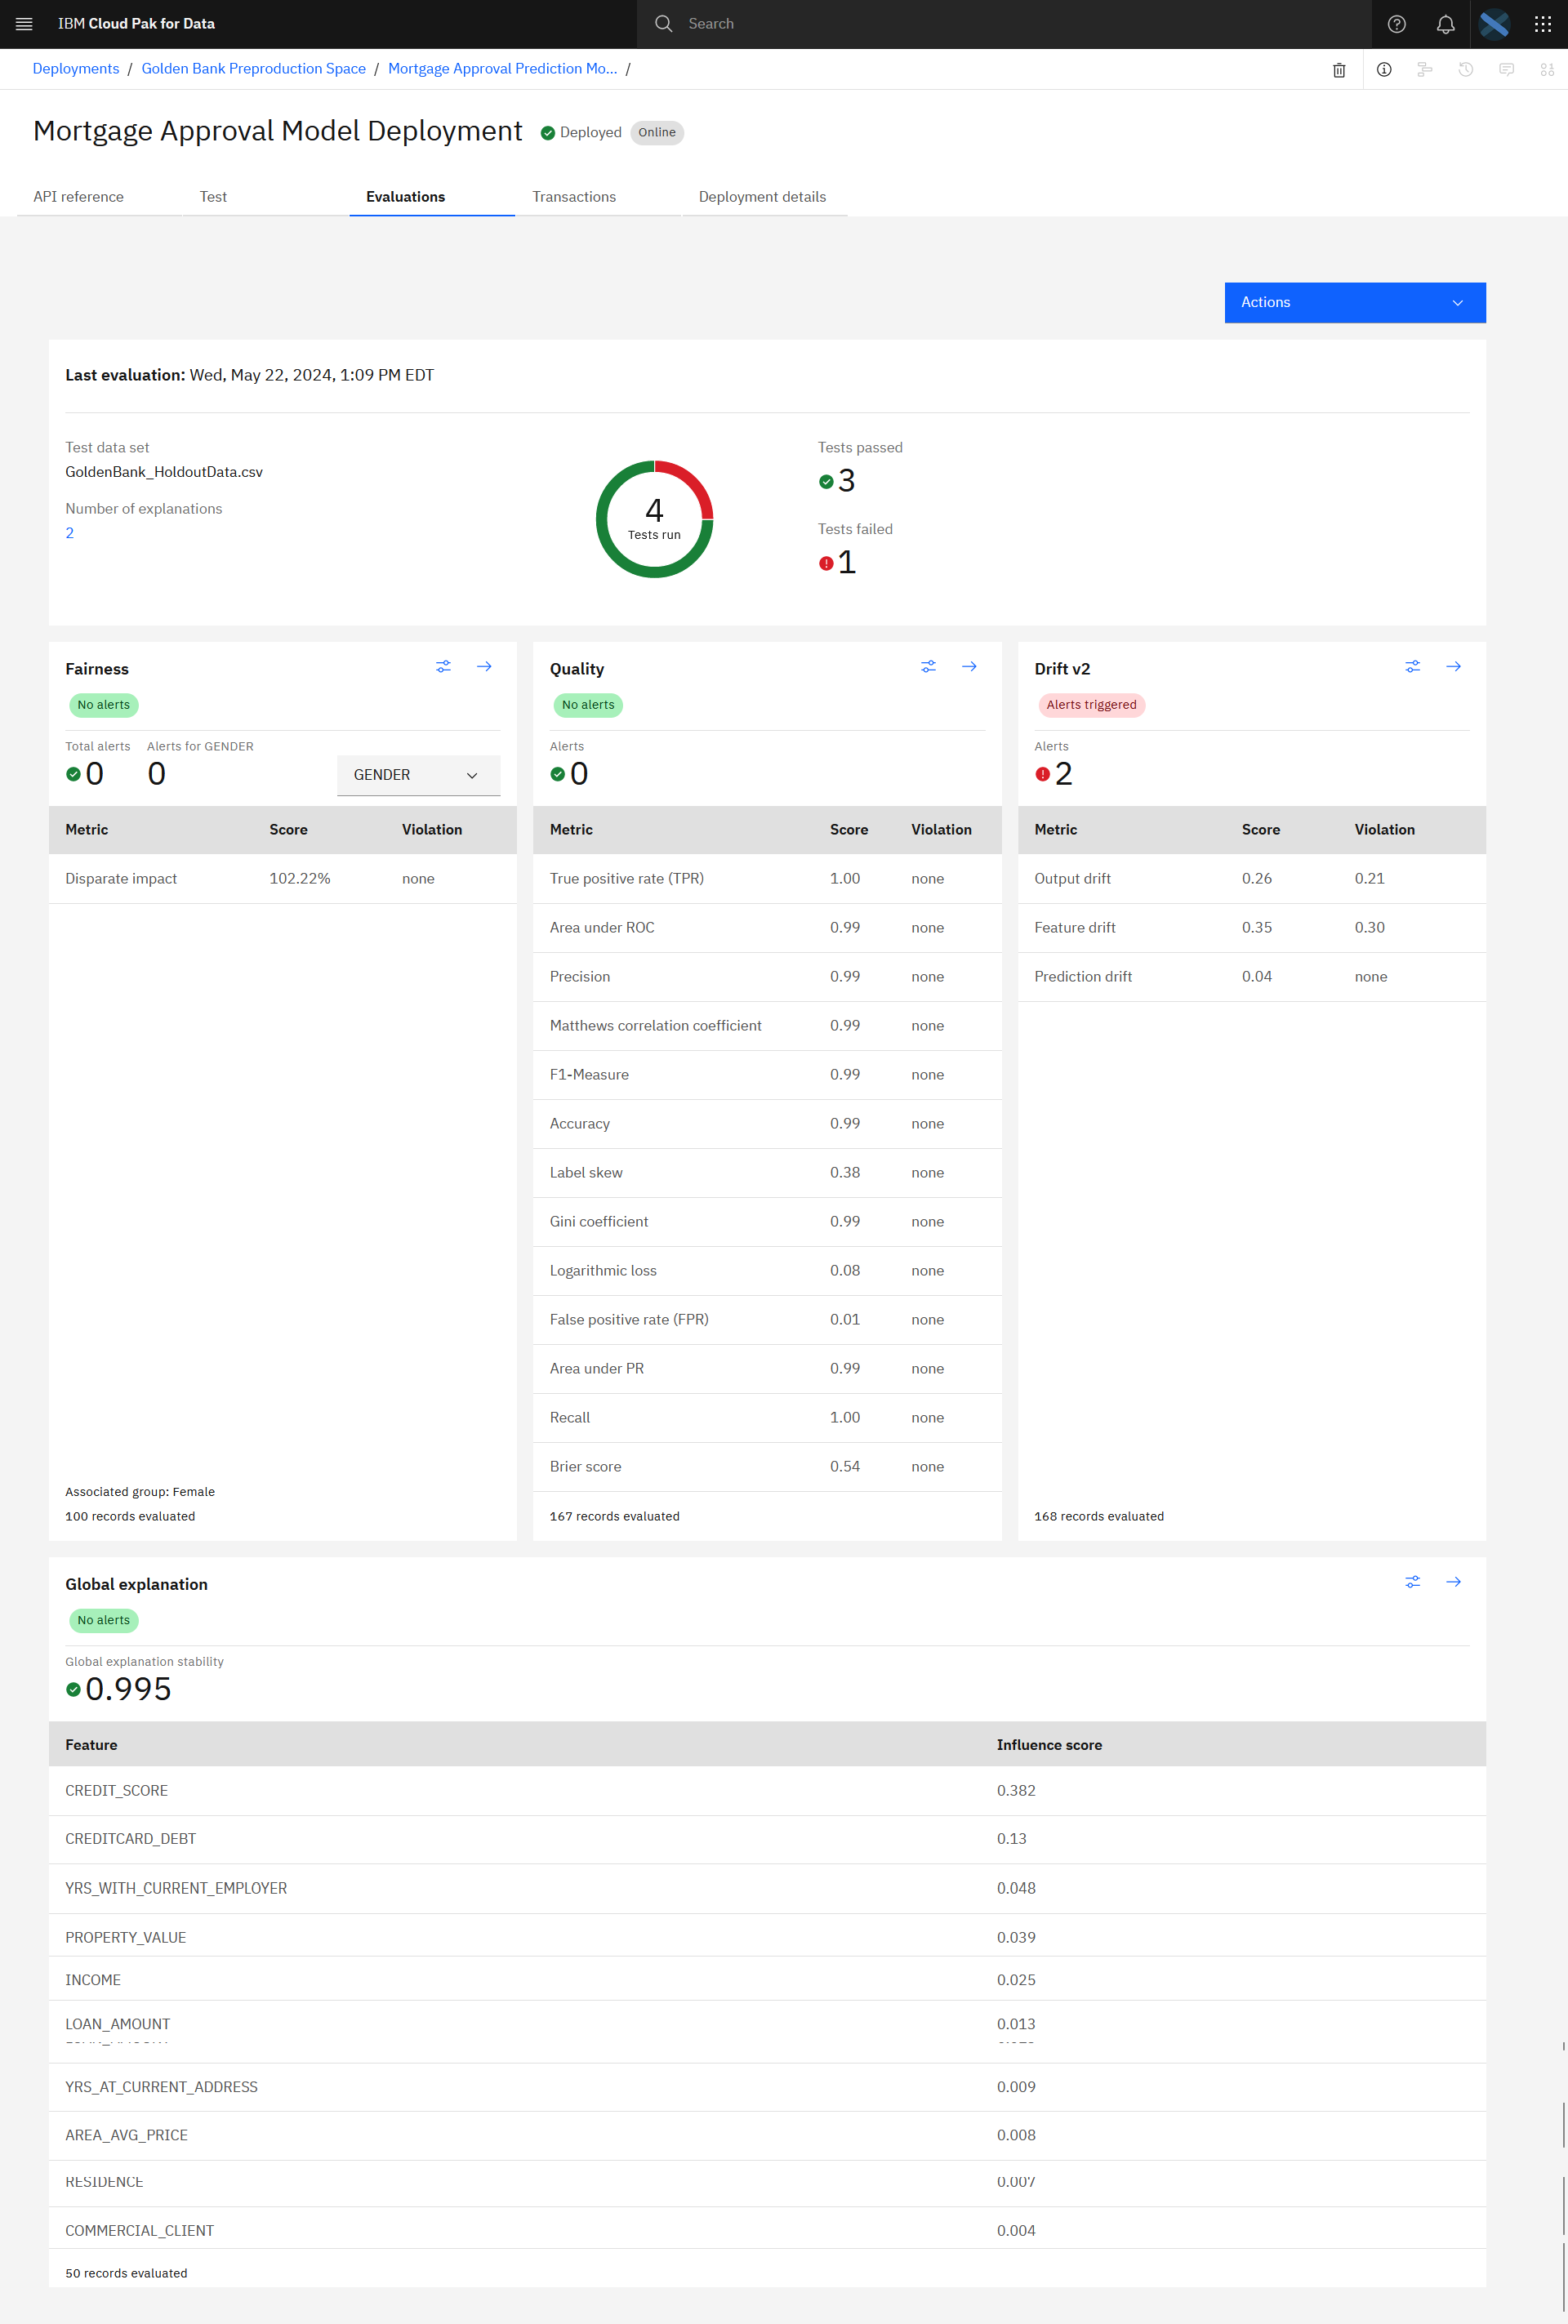Image resolution: width=1568 pixels, height=2324 pixels.
Task: Select the Matthews correlation coefficient row
Action: click(x=767, y=1026)
